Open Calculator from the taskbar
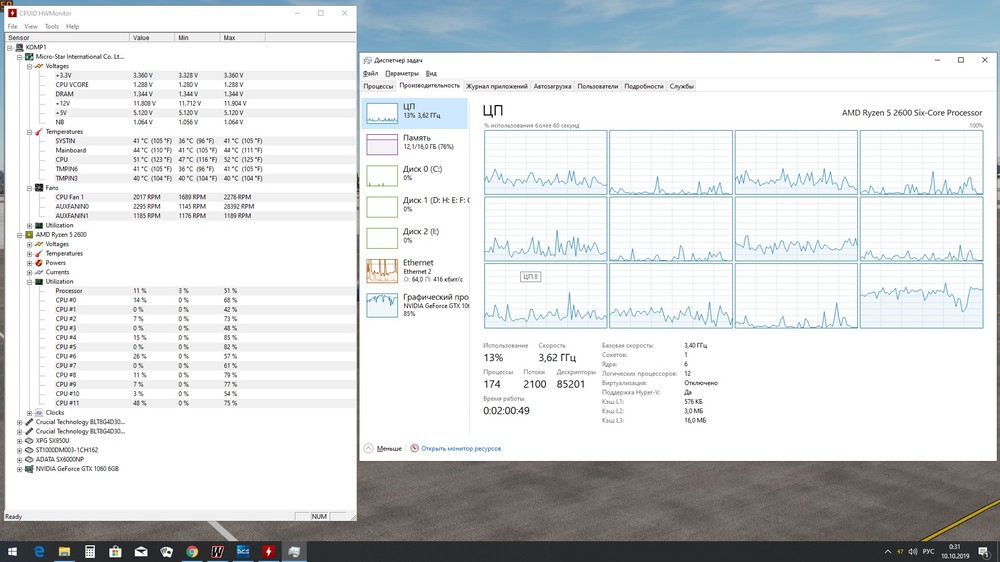The height and width of the screenshot is (562, 1000). pyautogui.click(x=90, y=552)
